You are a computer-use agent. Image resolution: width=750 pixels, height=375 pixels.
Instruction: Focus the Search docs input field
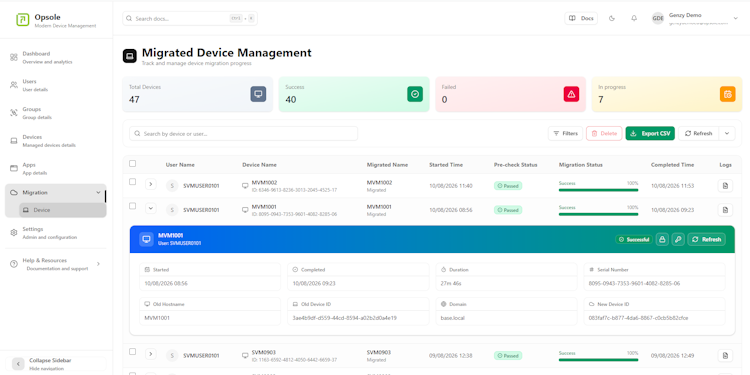point(190,19)
